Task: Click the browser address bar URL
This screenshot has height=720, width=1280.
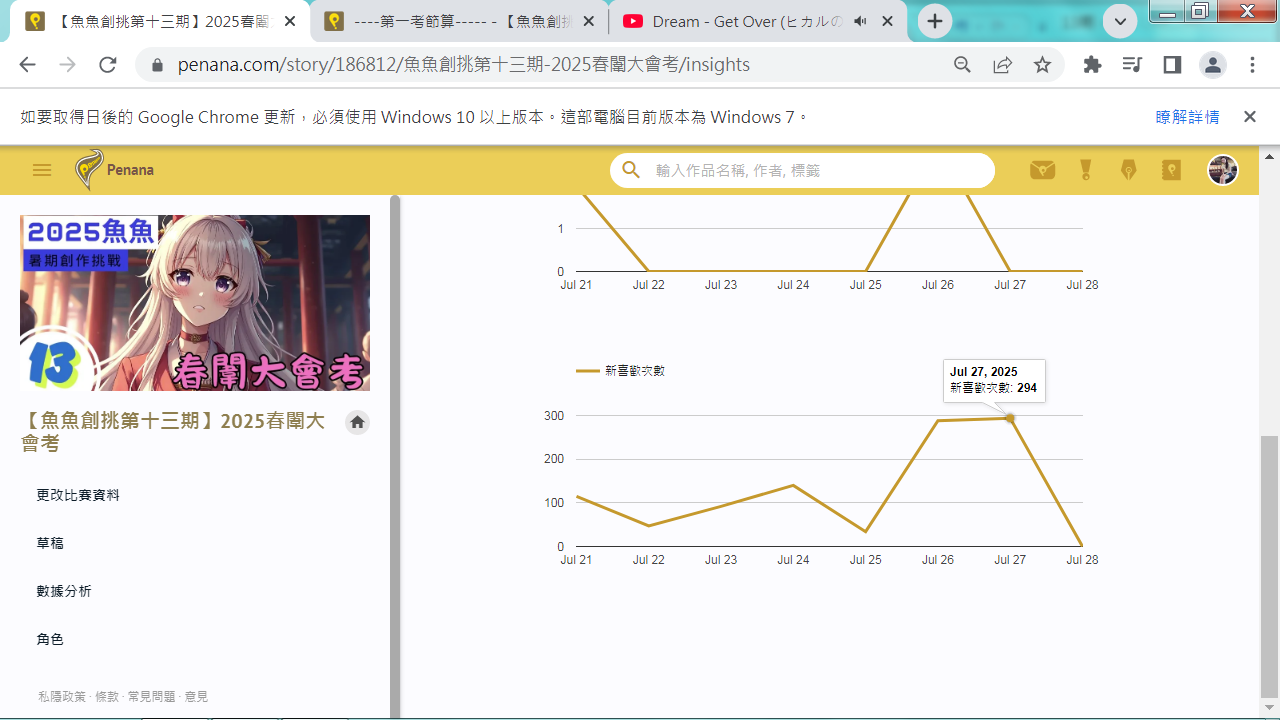Action: point(464,65)
